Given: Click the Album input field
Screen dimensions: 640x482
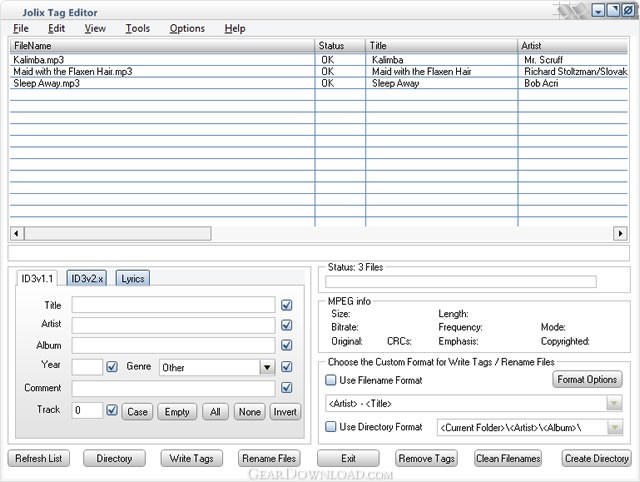Looking at the screenshot, I should point(173,345).
